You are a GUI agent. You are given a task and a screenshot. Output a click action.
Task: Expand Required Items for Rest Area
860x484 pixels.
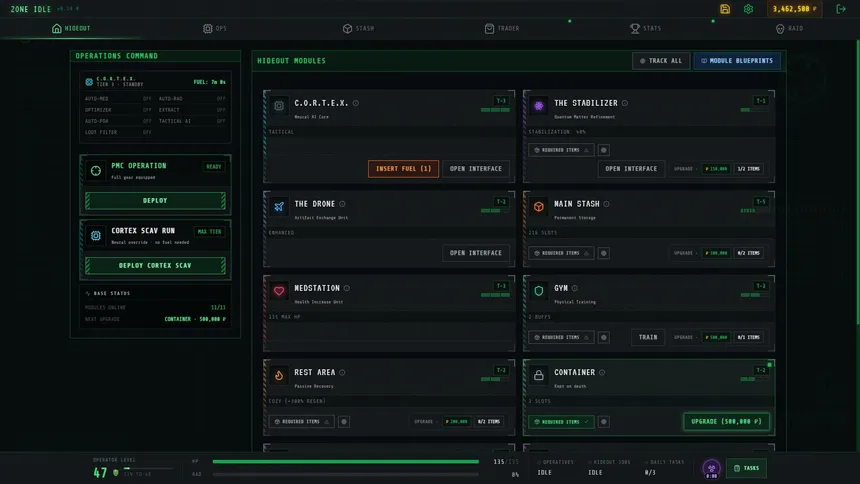coord(301,422)
